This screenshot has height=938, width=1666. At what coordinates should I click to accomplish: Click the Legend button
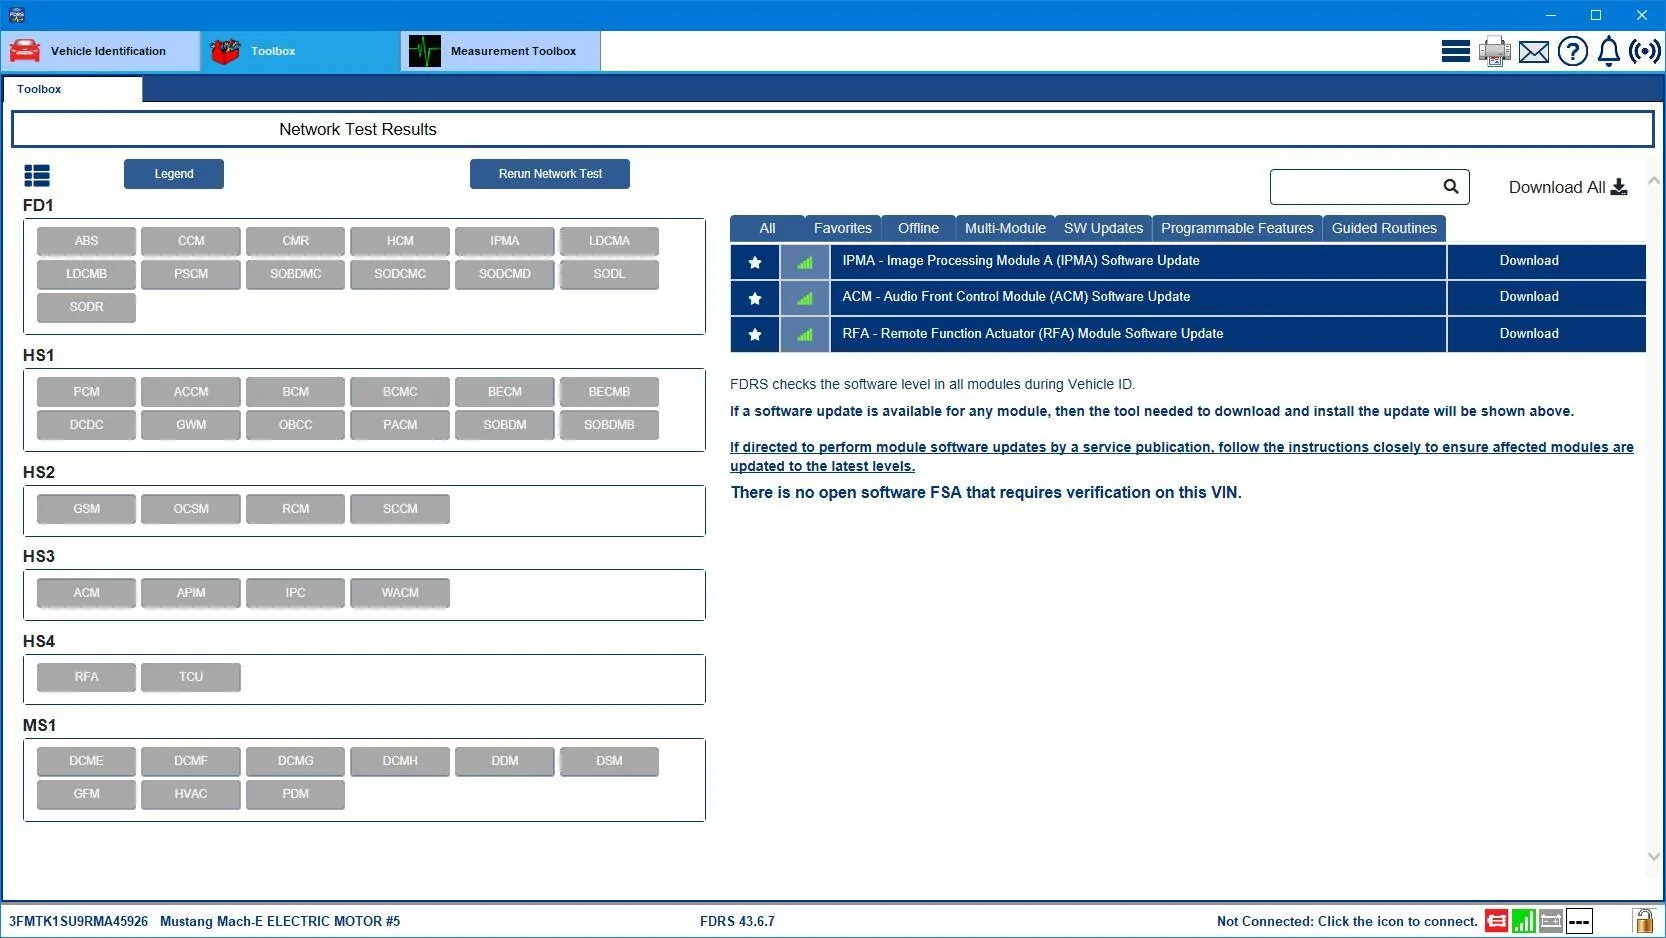point(174,174)
